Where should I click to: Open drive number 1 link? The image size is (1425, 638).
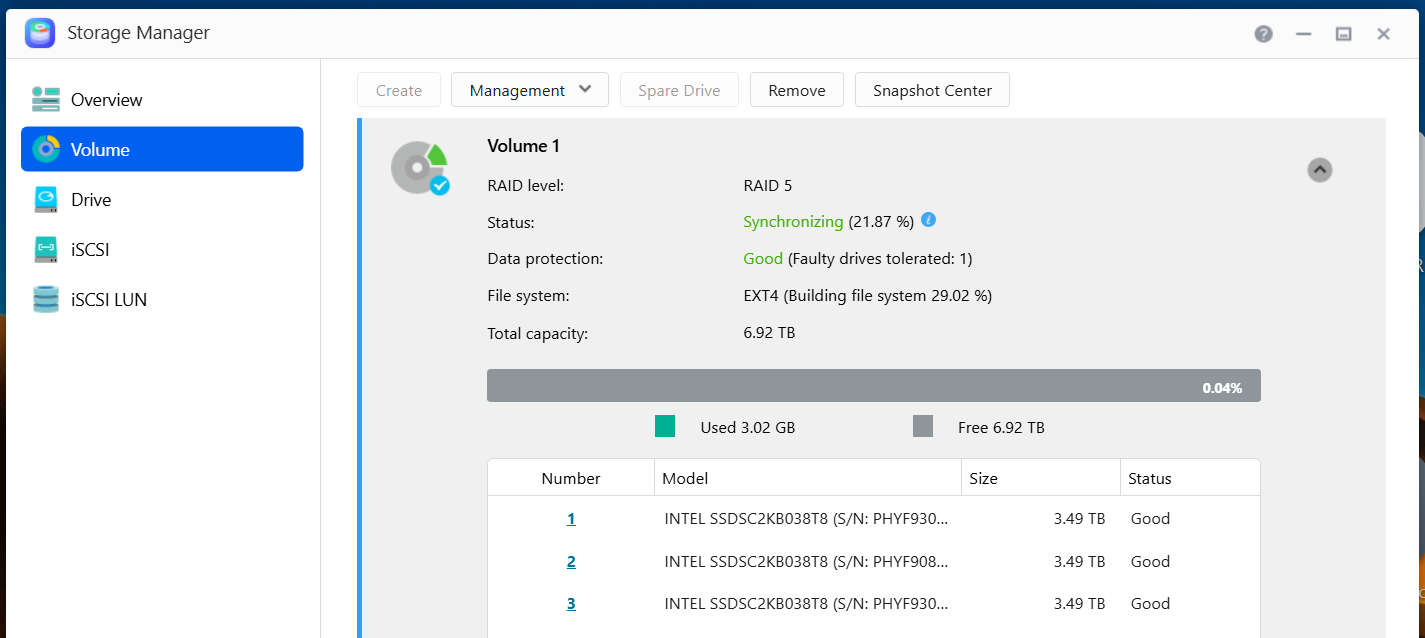click(x=571, y=519)
